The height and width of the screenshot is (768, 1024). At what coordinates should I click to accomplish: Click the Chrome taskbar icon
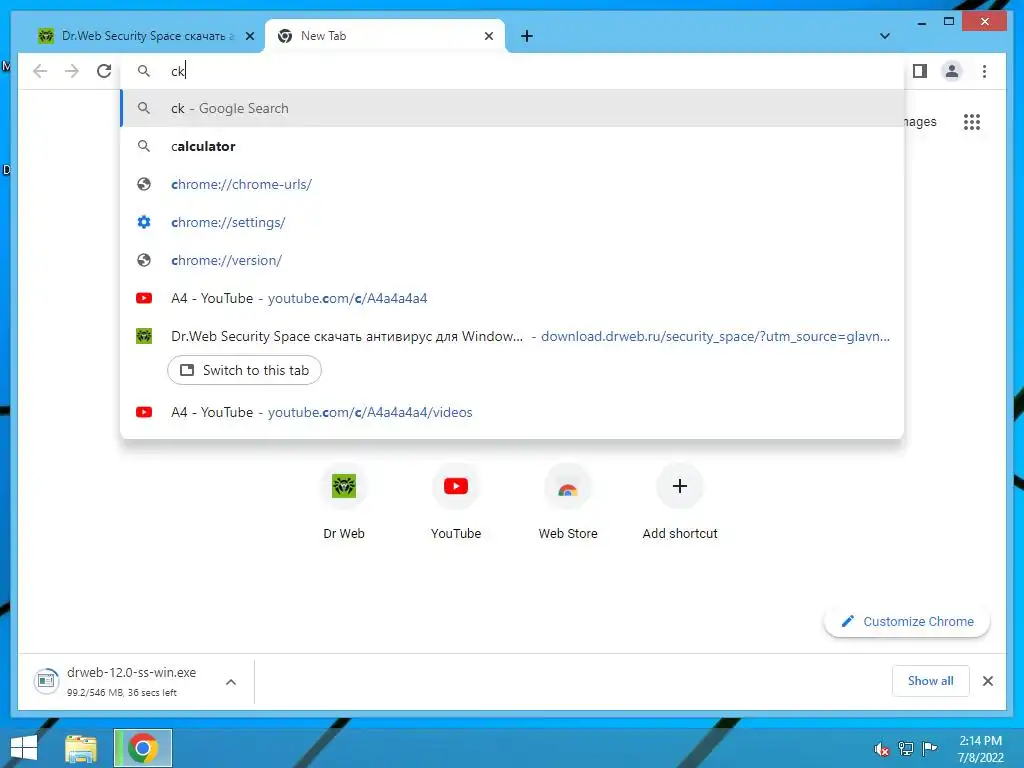[x=143, y=748]
